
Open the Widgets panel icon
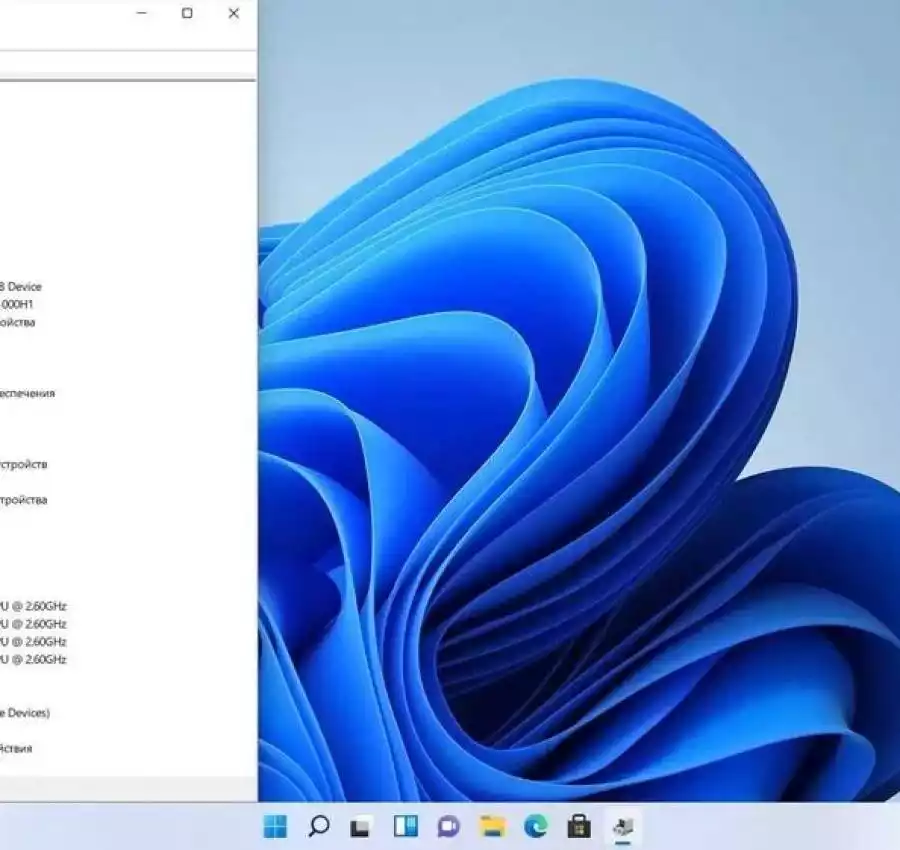coord(405,826)
